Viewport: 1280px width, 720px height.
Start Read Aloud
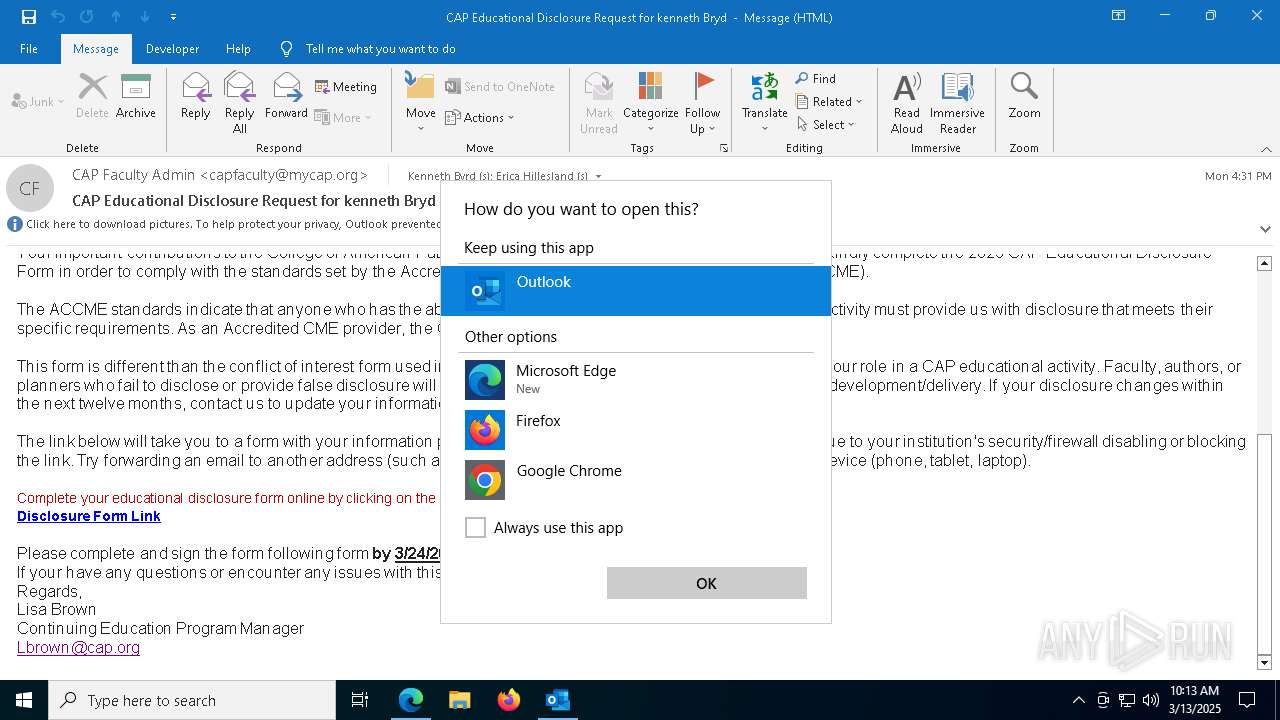[907, 102]
